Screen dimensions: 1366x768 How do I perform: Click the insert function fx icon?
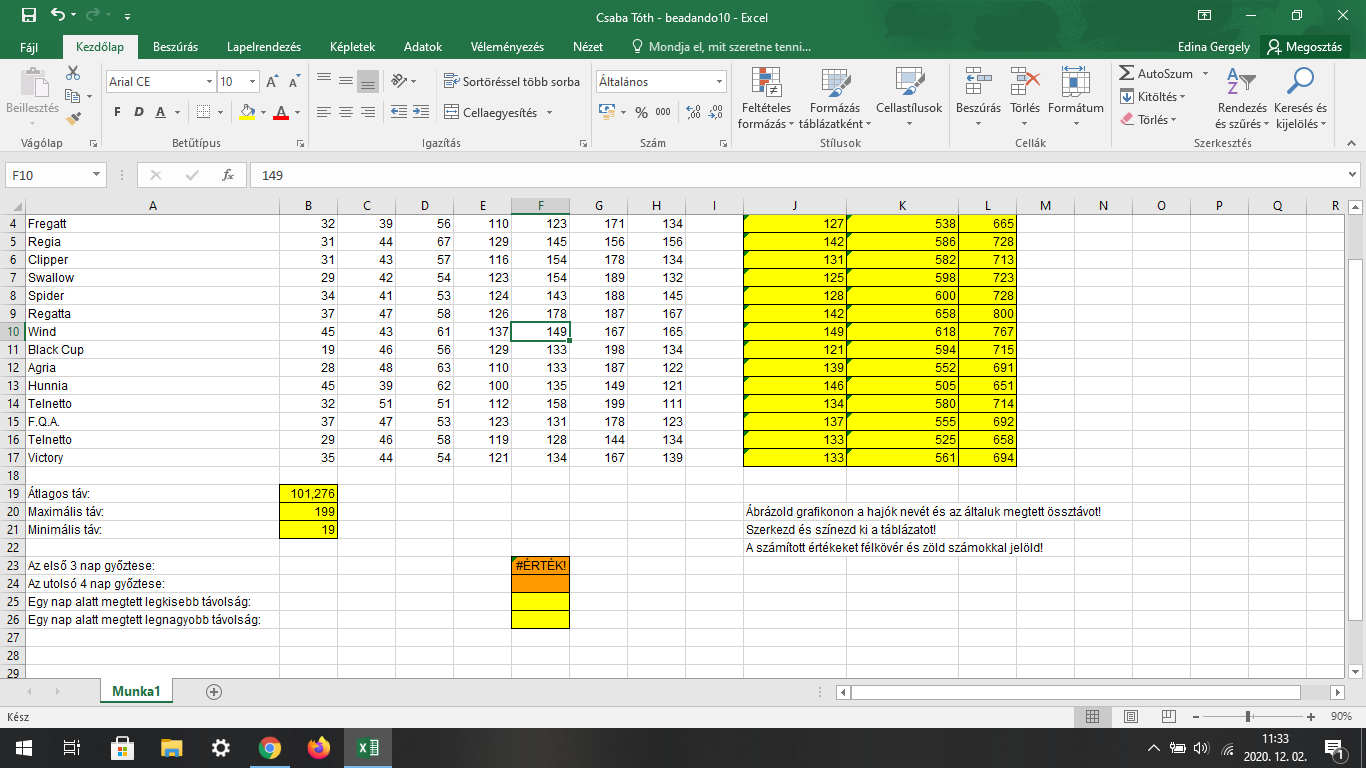(x=228, y=175)
